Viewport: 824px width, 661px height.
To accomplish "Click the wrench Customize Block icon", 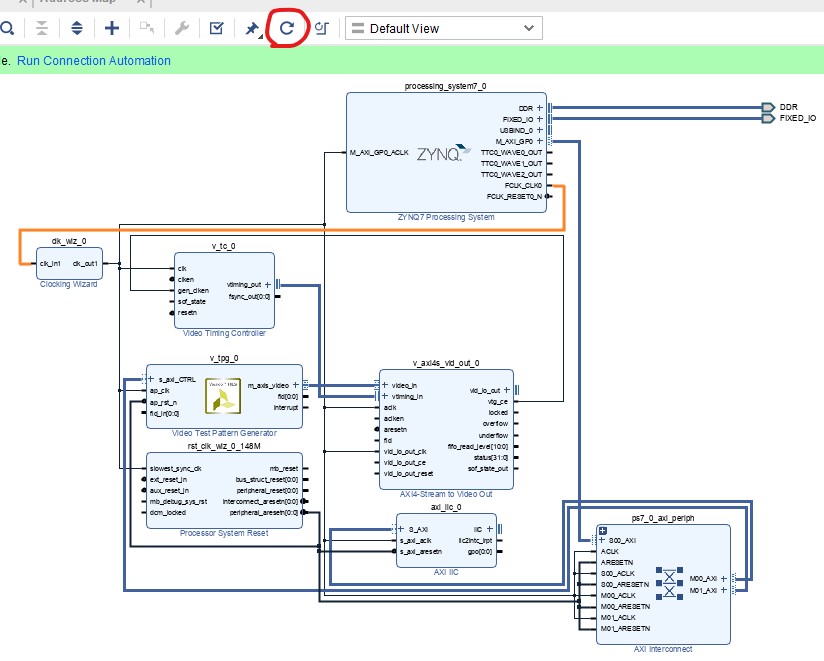I will 181,28.
